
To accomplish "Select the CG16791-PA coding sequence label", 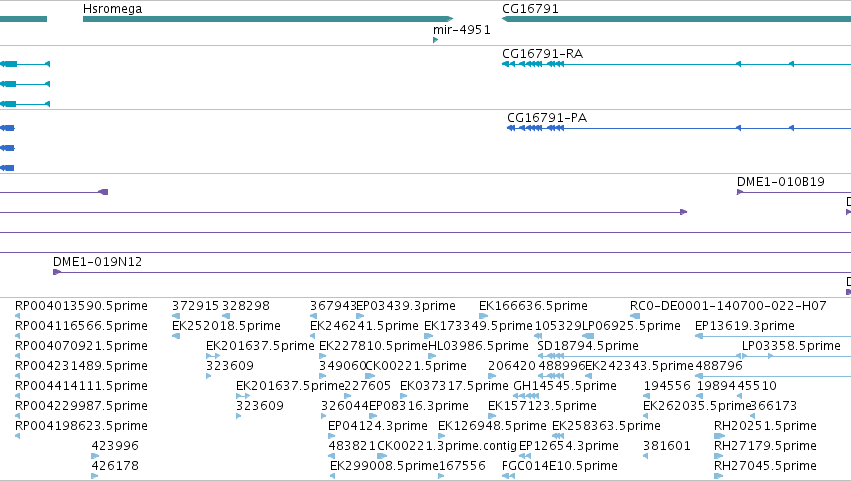I will (x=547, y=118).
